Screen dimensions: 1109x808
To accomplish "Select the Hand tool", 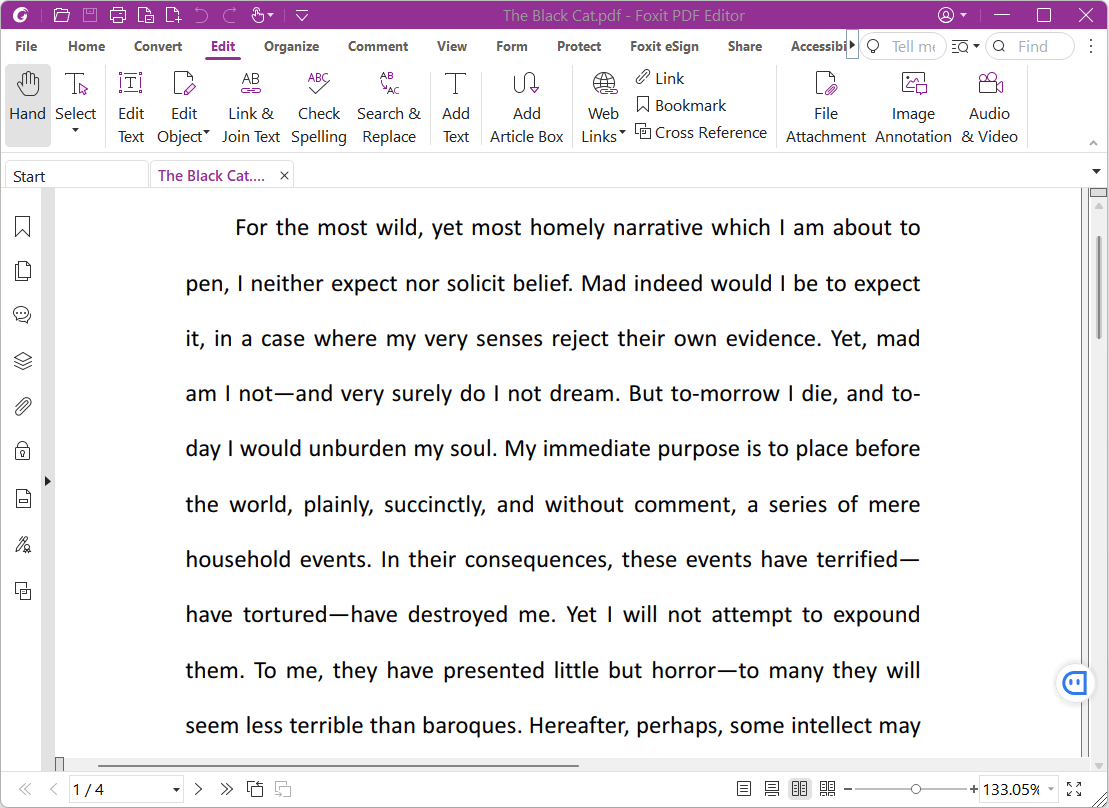I will point(28,105).
